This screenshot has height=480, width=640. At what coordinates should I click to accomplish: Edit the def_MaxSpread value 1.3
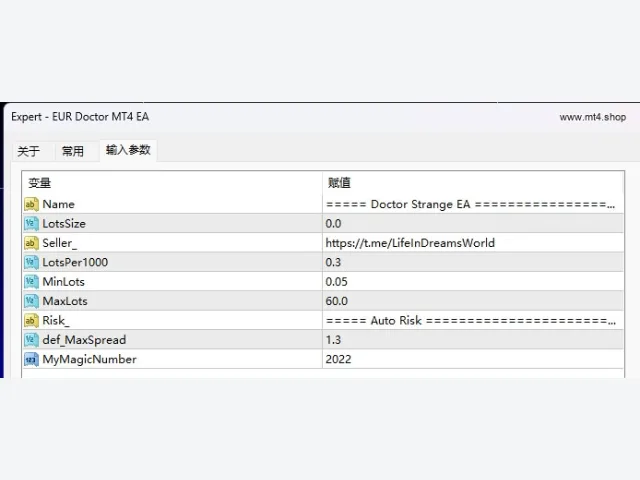473,340
